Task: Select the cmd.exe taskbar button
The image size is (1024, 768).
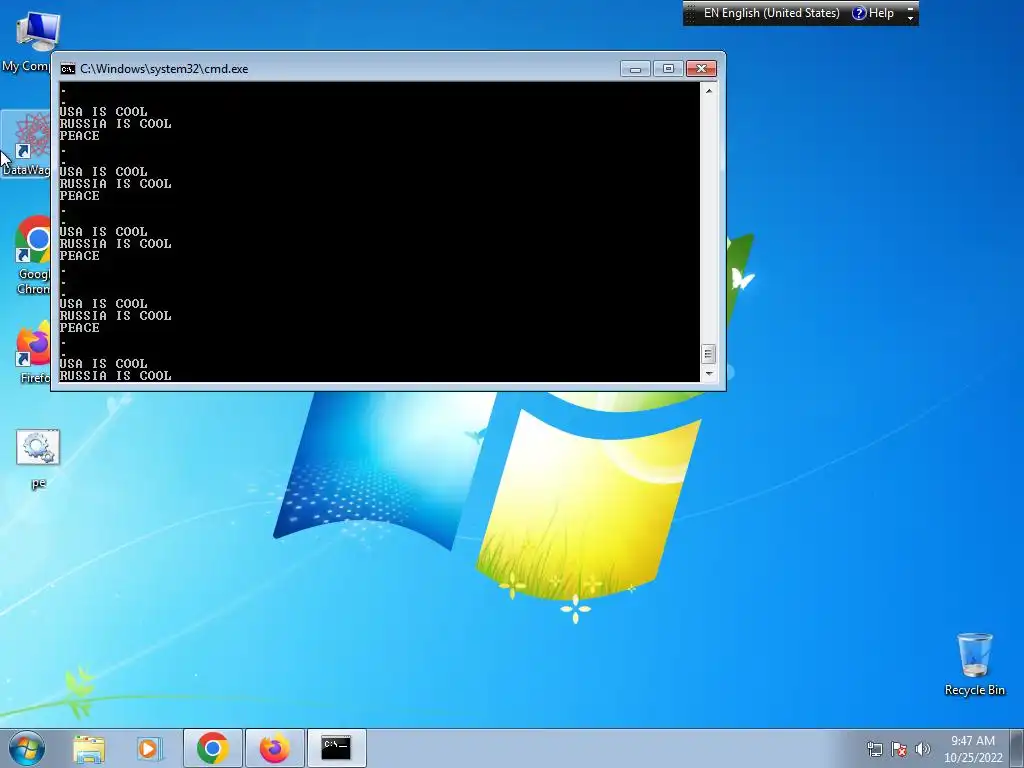Action: tap(336, 748)
